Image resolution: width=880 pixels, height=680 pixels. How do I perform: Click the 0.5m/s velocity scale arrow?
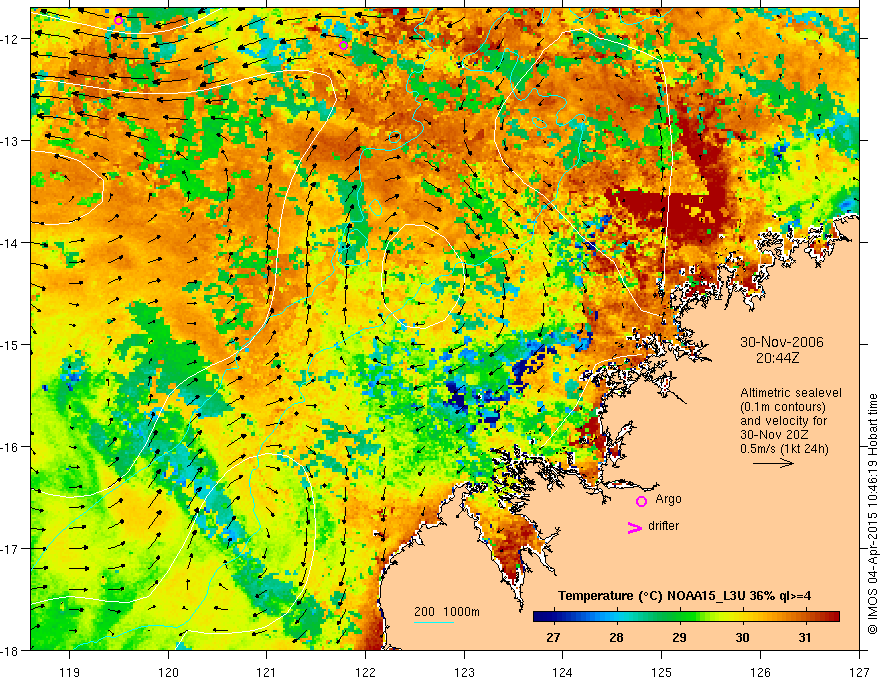click(x=773, y=463)
